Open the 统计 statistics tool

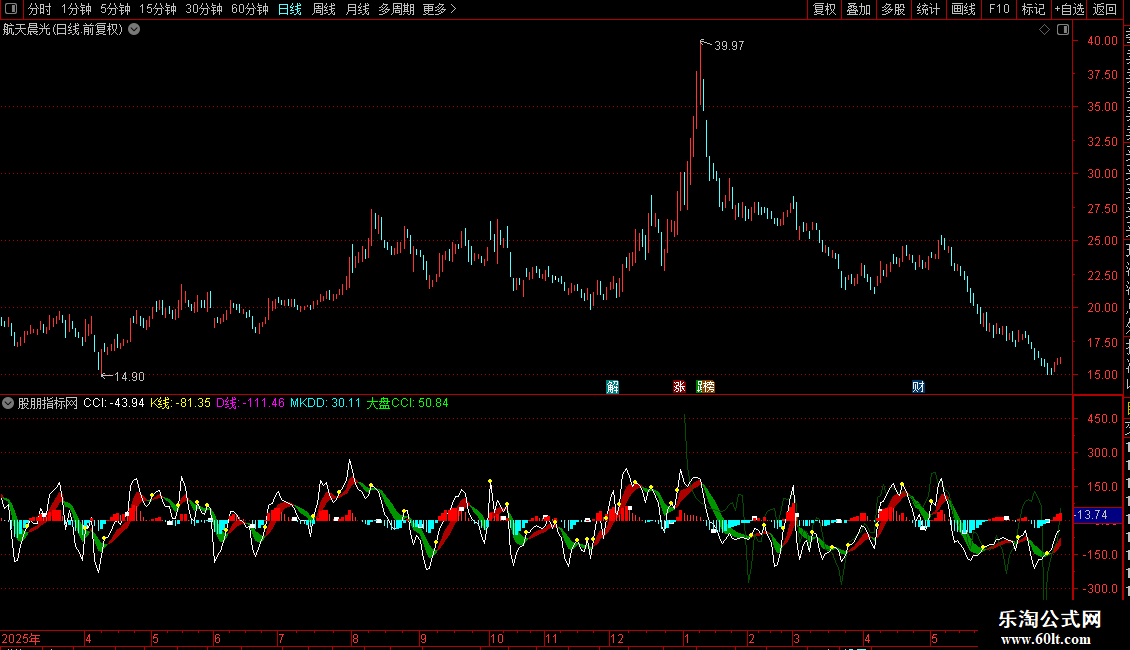[927, 9]
